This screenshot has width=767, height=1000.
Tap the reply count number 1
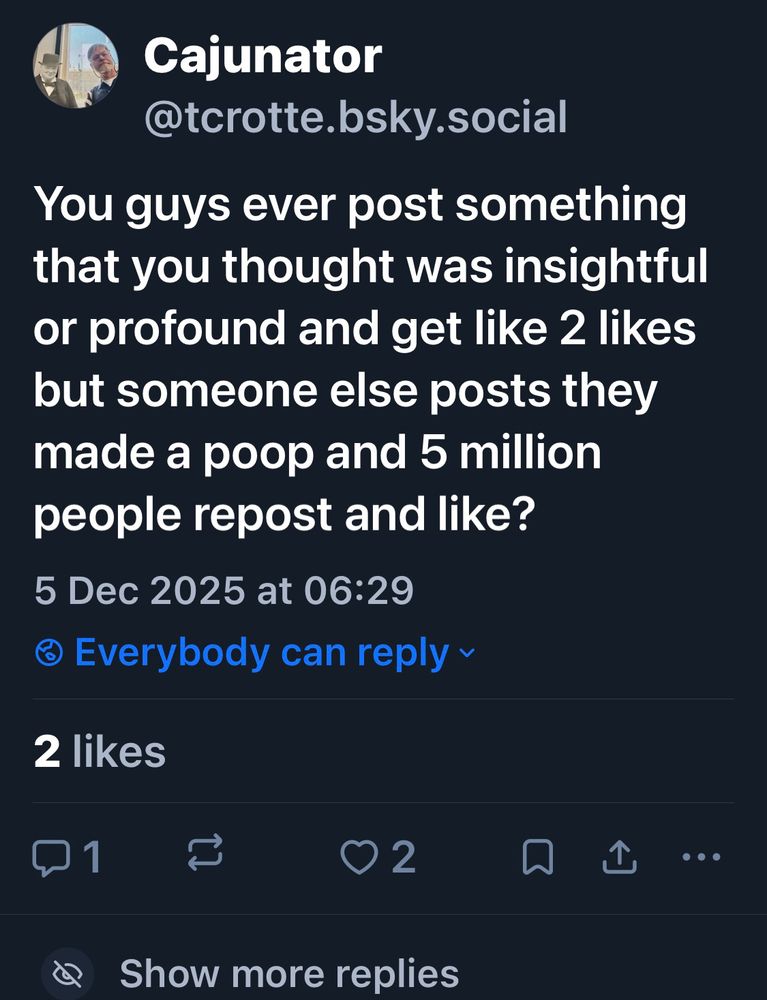pos(92,857)
